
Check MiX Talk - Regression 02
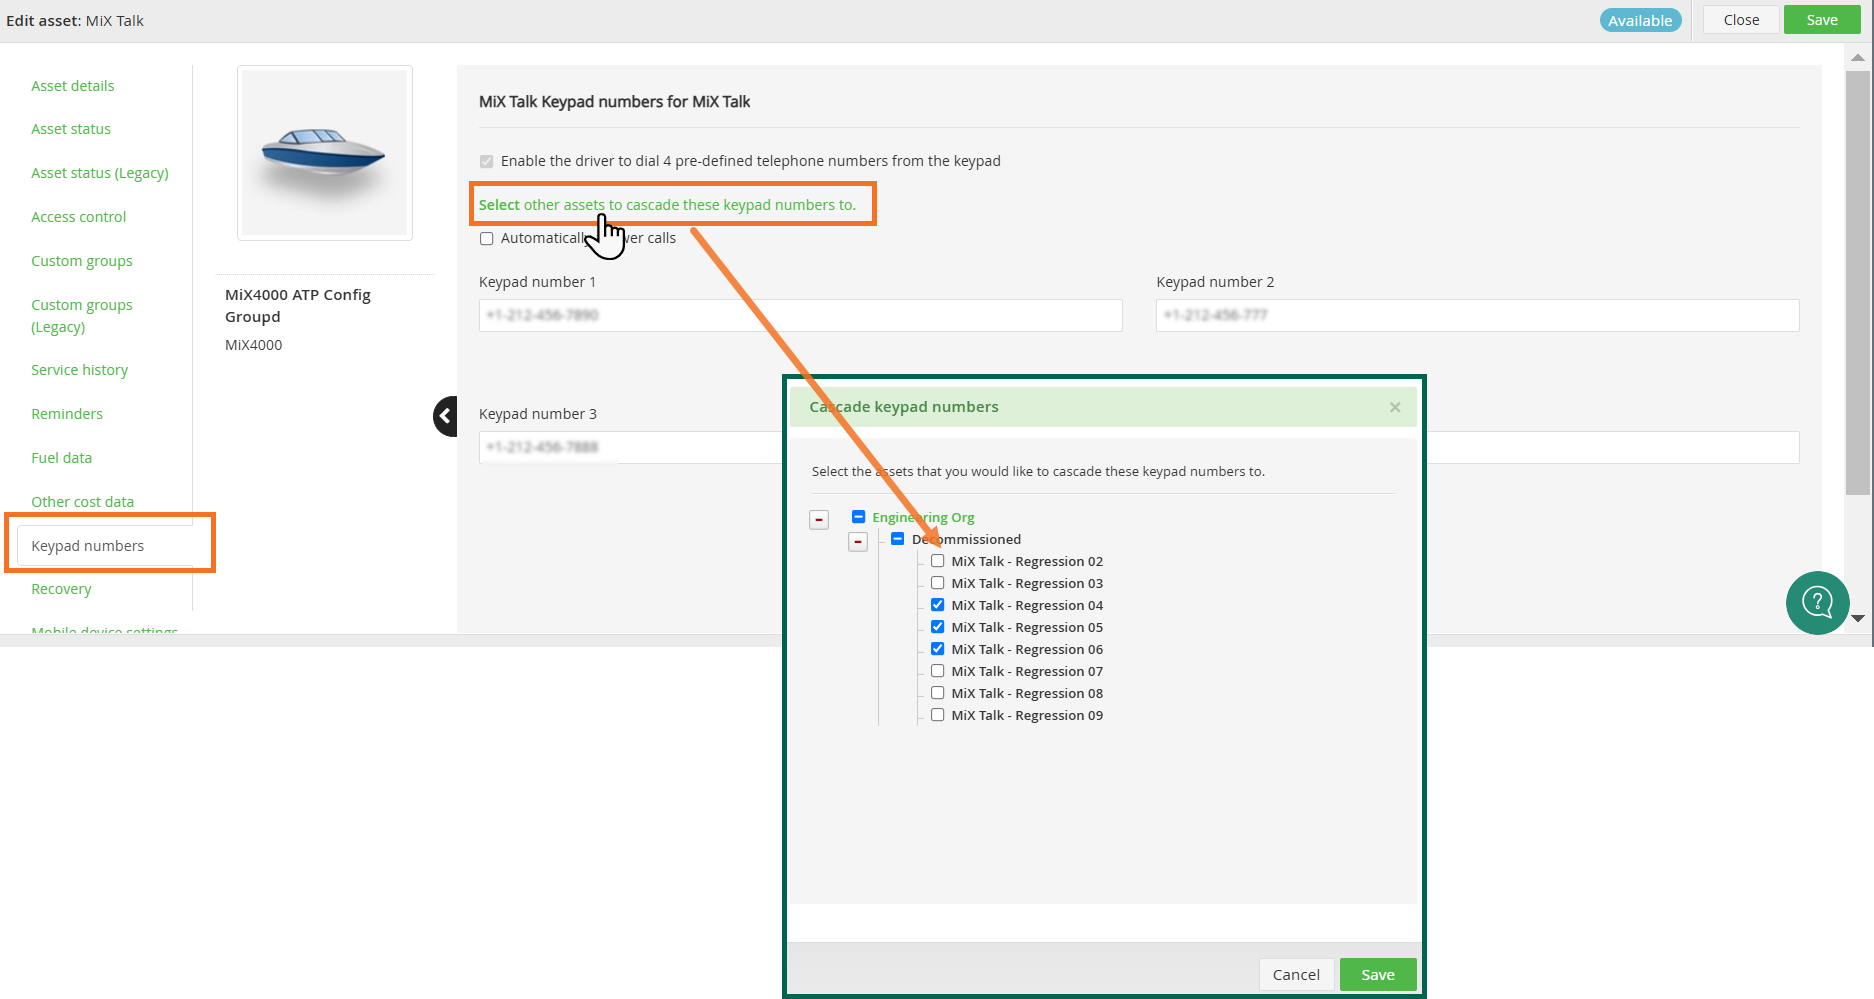[938, 561]
